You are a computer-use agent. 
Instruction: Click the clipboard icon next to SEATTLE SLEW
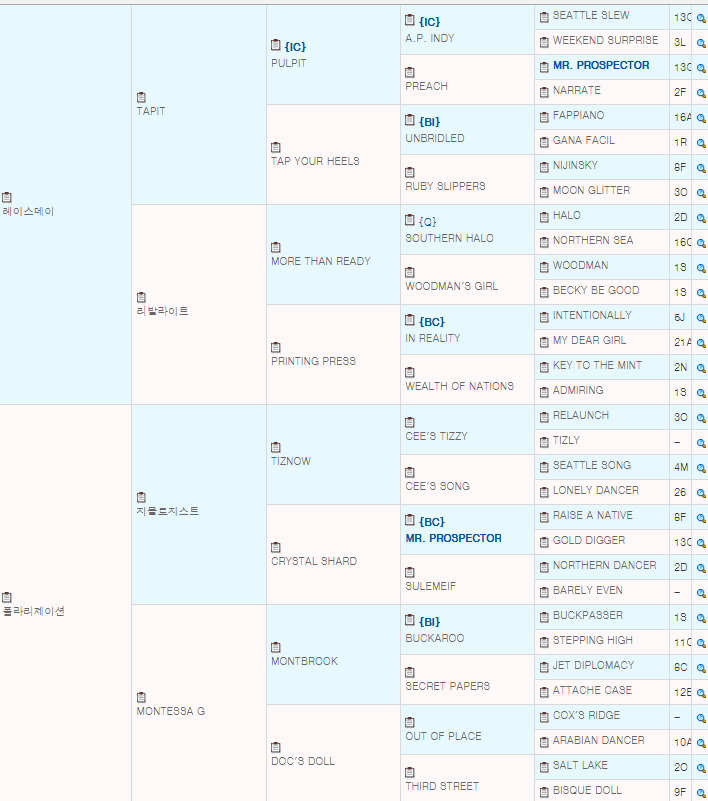click(x=544, y=16)
